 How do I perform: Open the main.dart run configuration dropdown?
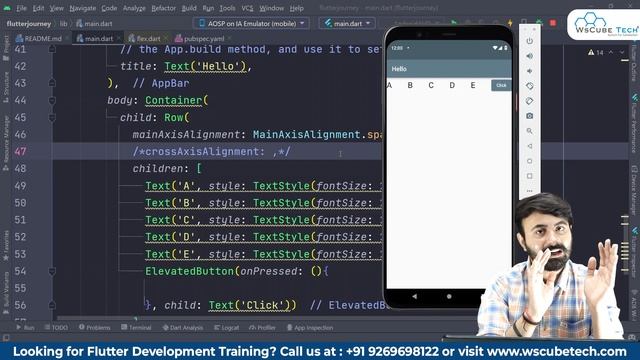pos(347,24)
